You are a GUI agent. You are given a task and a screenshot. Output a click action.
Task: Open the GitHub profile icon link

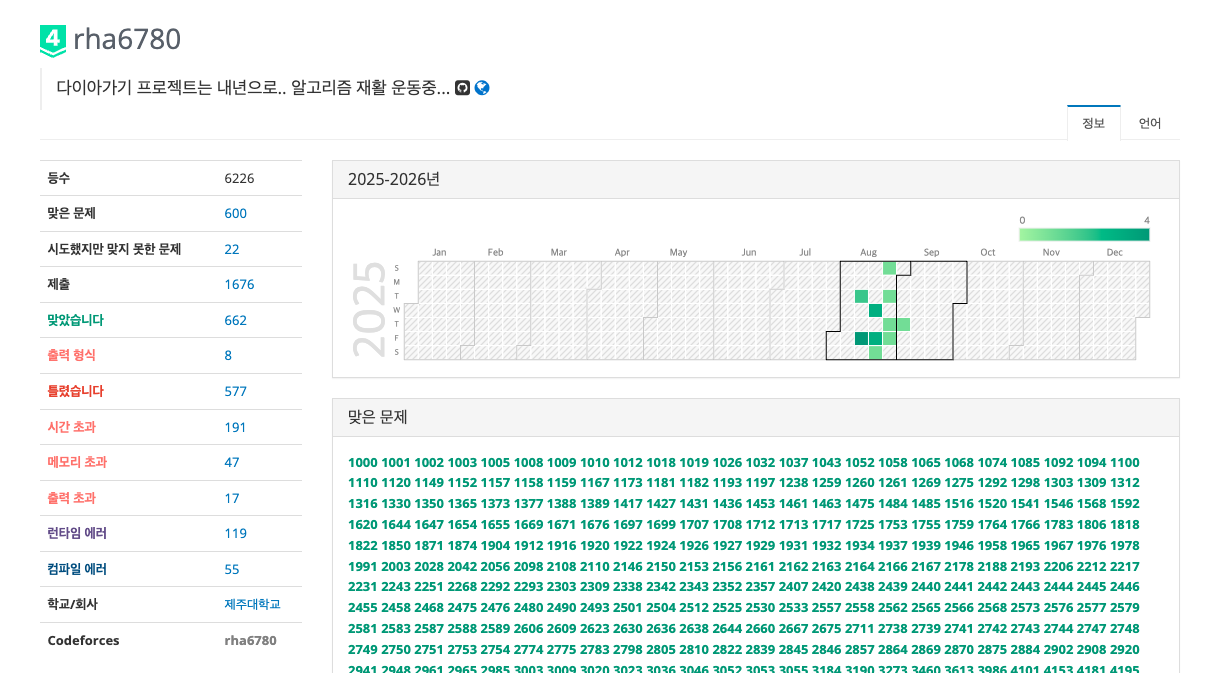tap(462, 88)
